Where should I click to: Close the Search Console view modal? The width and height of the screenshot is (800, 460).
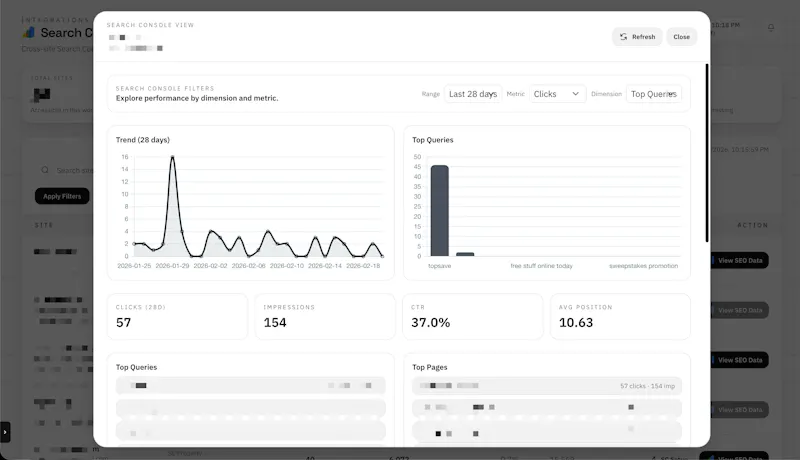(681, 37)
